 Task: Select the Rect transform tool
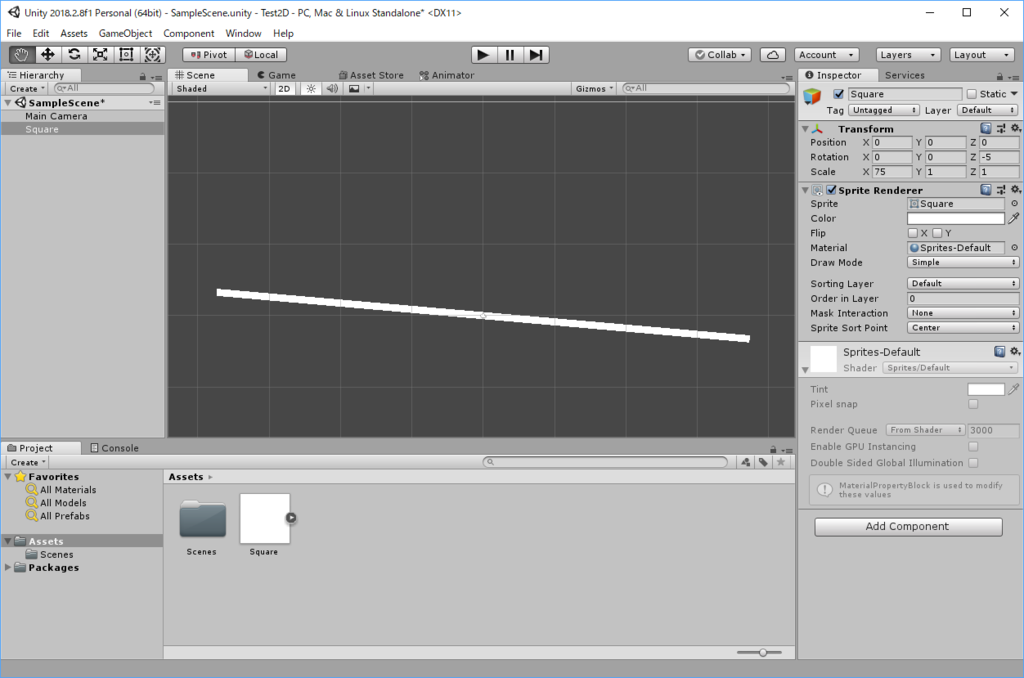point(126,55)
